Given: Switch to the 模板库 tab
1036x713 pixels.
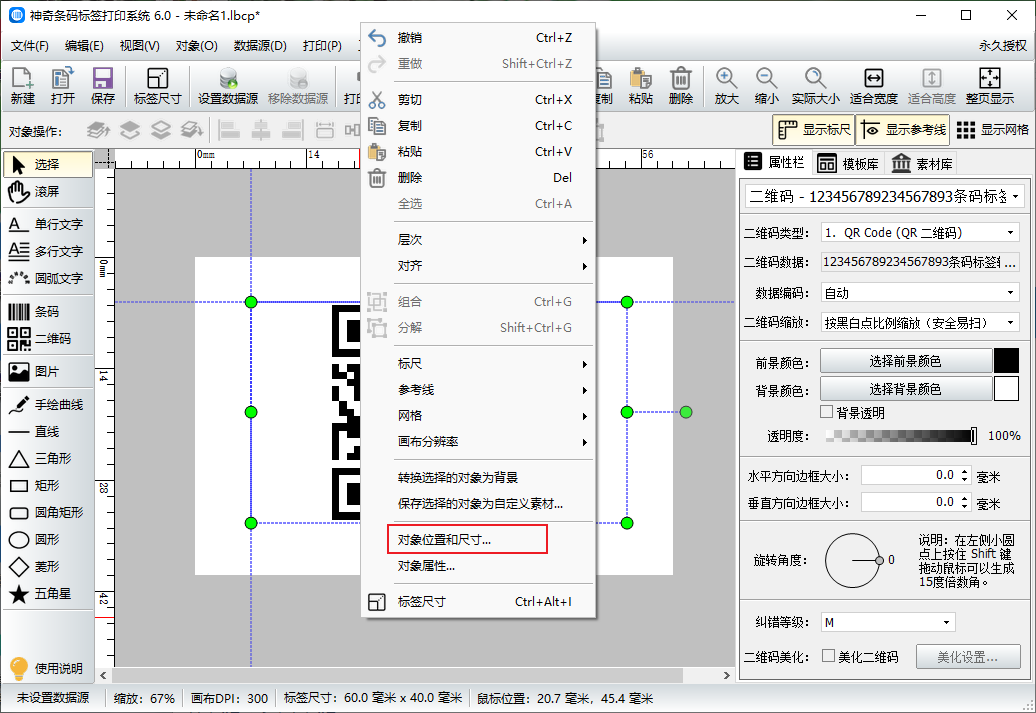Looking at the screenshot, I should coord(848,163).
